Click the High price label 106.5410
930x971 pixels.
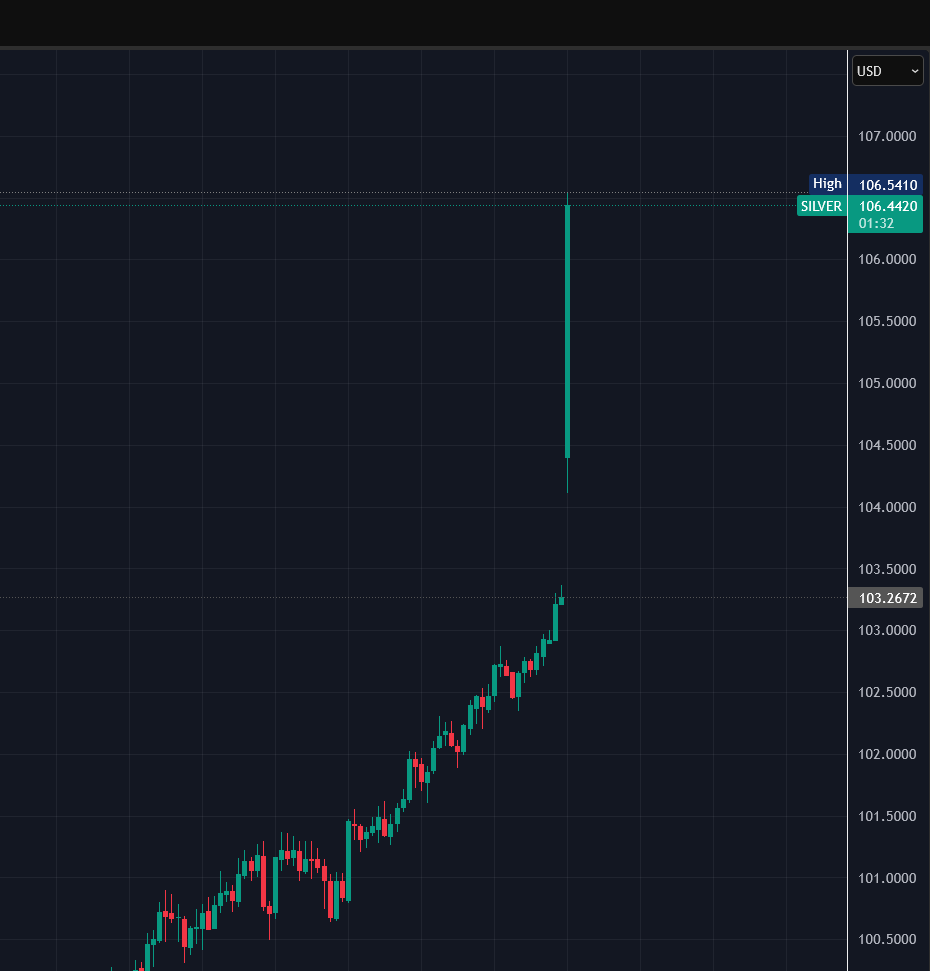pos(887,185)
